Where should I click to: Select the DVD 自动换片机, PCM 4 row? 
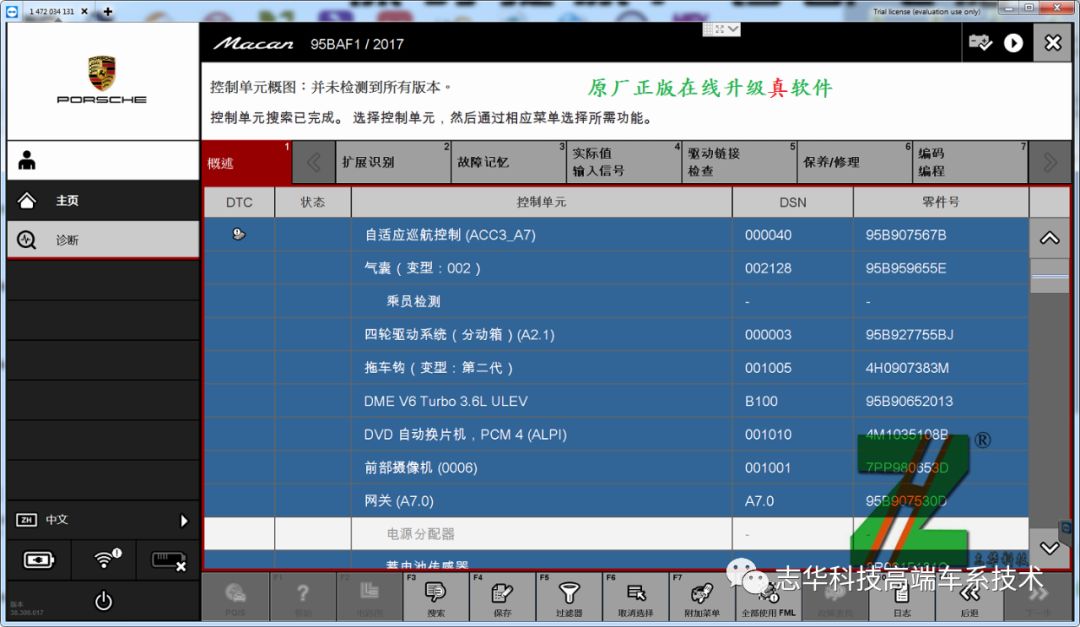pos(616,435)
